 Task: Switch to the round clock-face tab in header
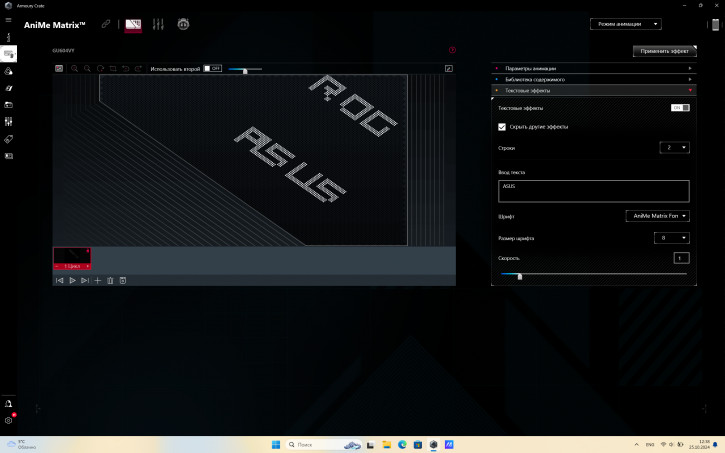tap(183, 24)
